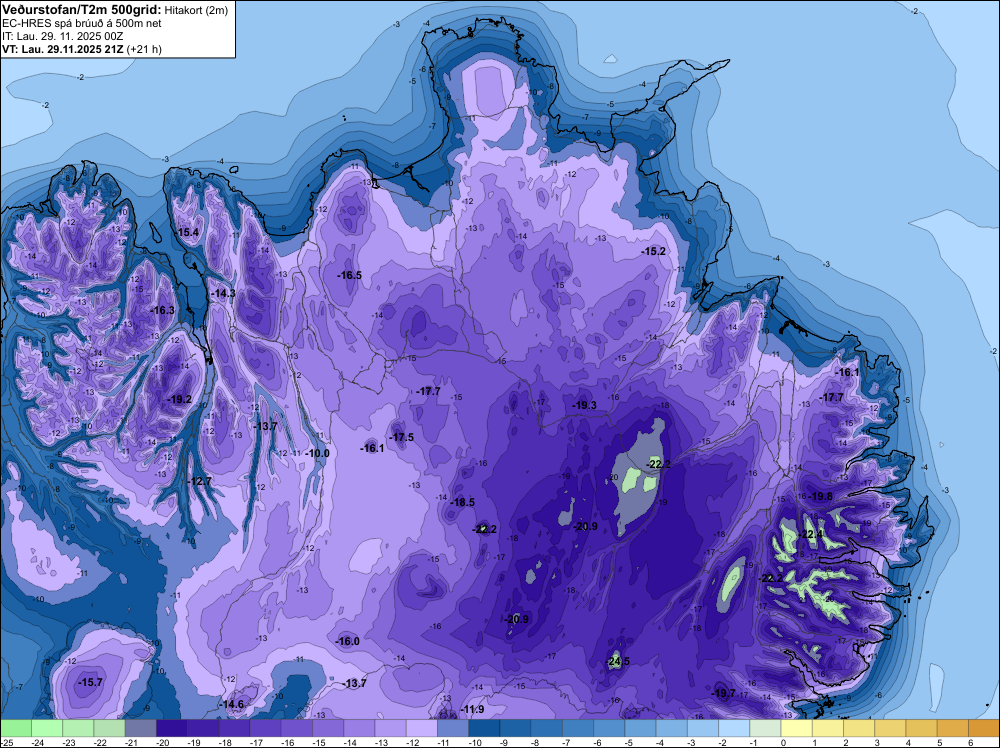Click the pale green -25 legend swatch
Viewport: 1000px width, 748px height.
[15, 728]
